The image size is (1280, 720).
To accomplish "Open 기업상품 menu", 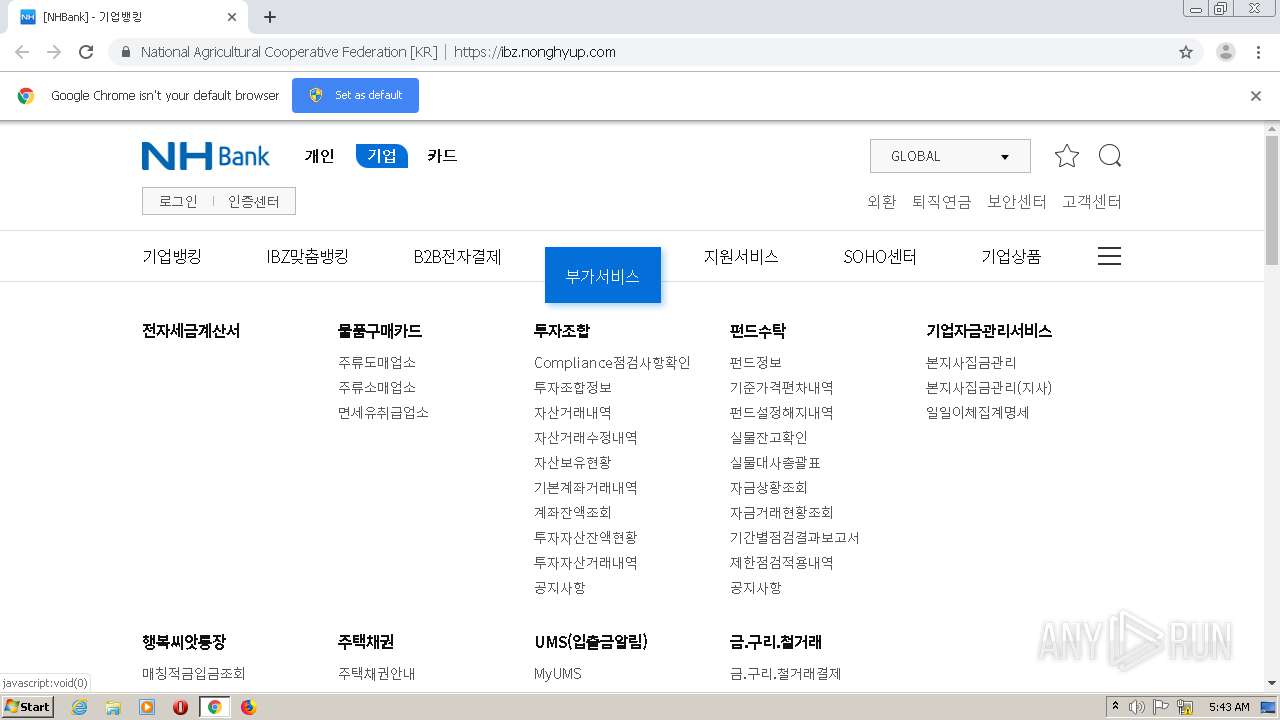I will pos(1011,256).
